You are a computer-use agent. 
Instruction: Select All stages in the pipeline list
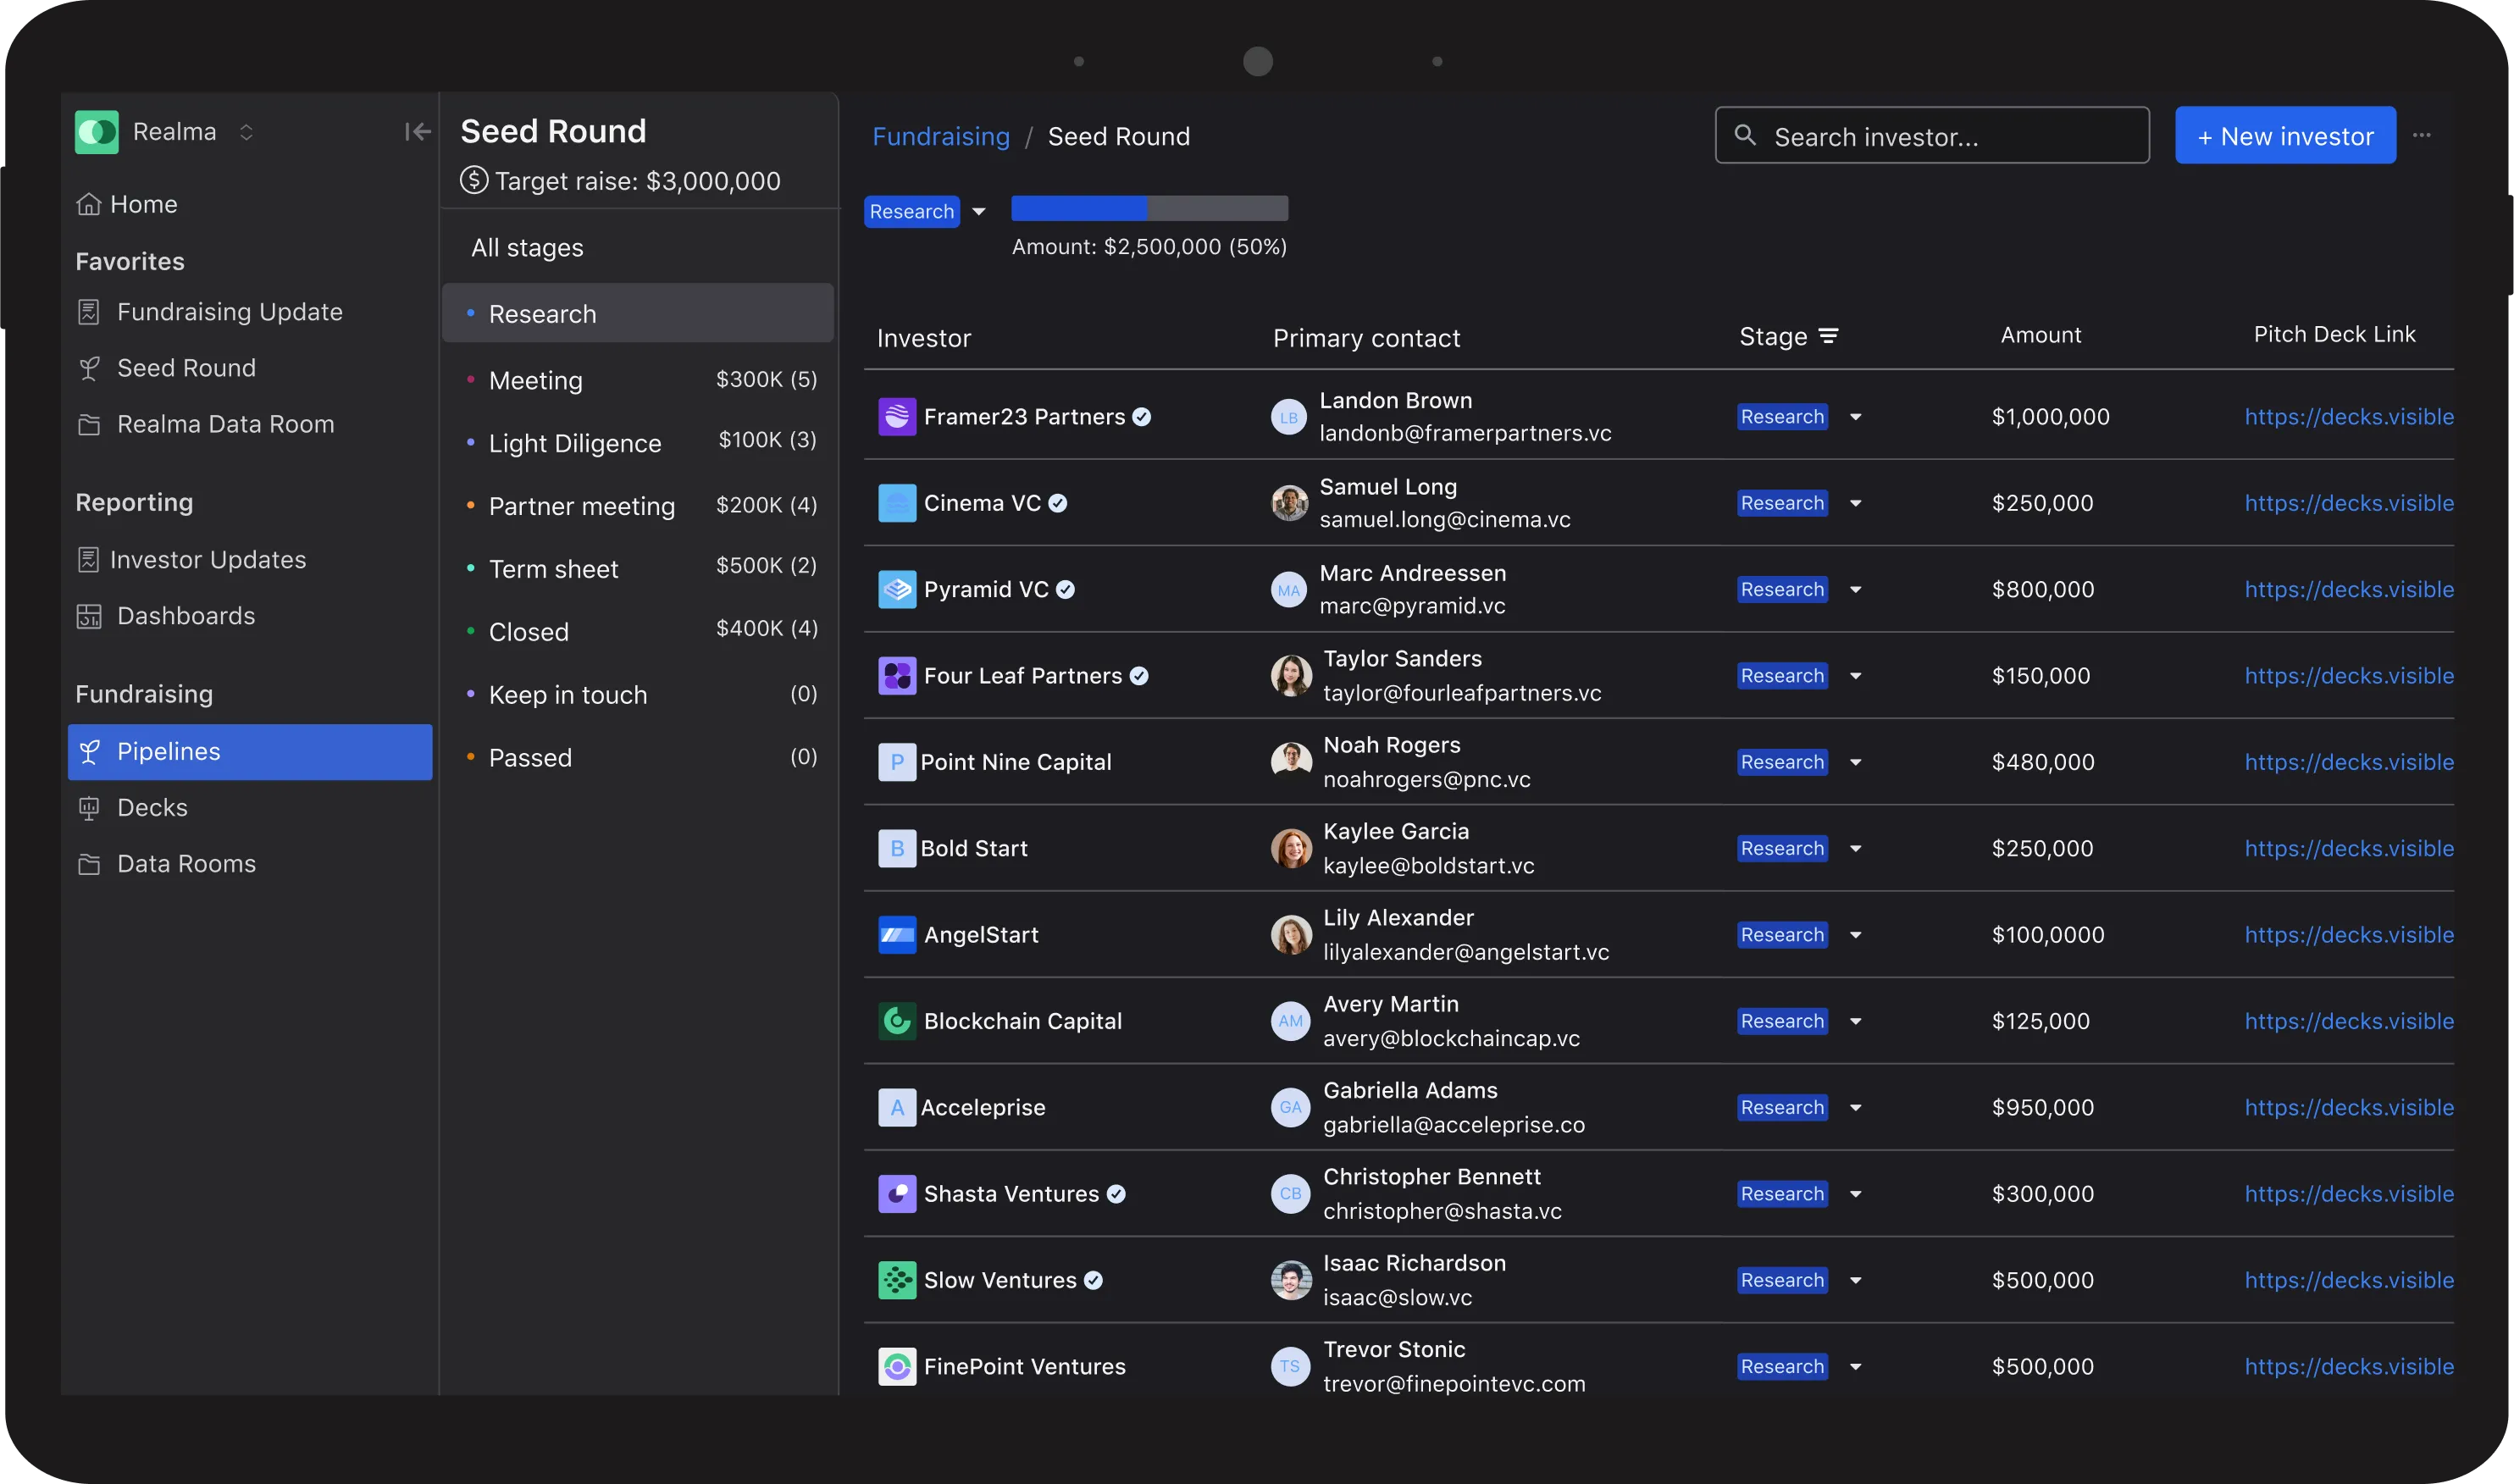pos(527,248)
